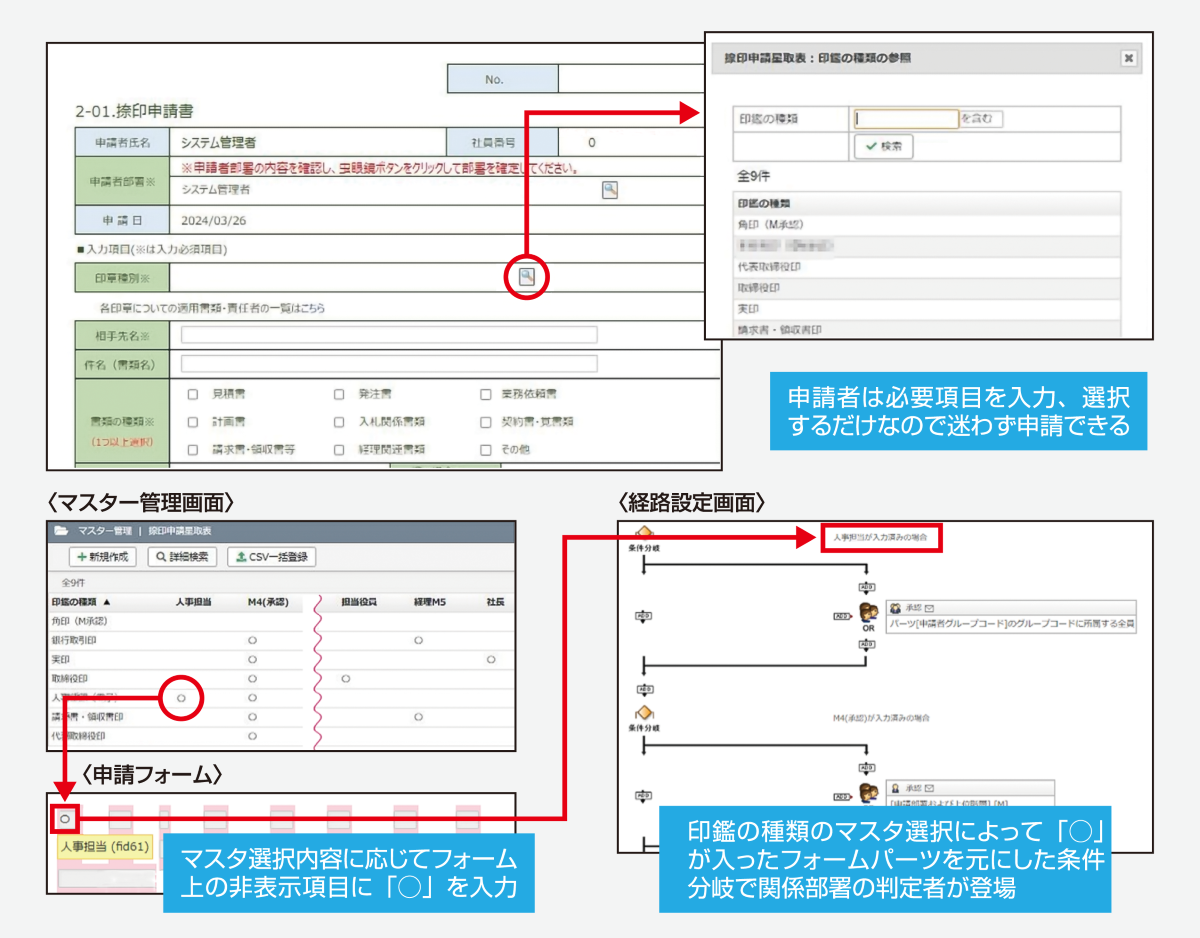
Task: Select 代表取締役印 from the seal type list
Action: click(769, 267)
